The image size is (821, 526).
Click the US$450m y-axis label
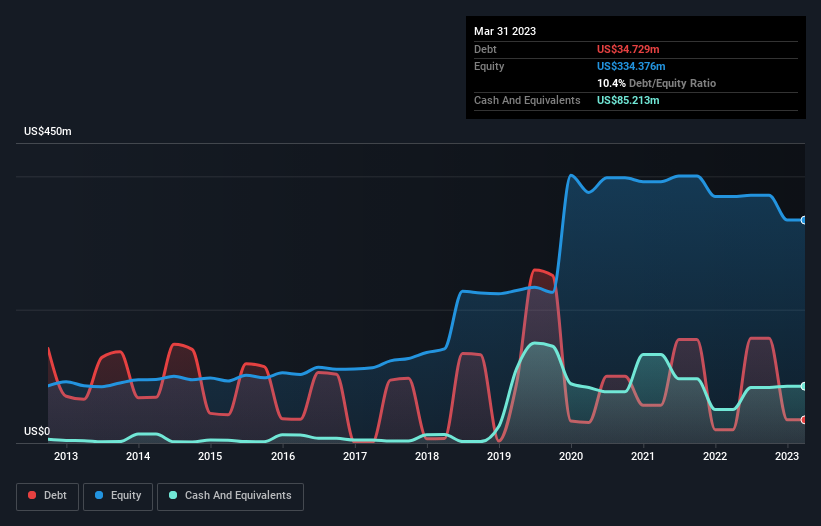pos(48,131)
